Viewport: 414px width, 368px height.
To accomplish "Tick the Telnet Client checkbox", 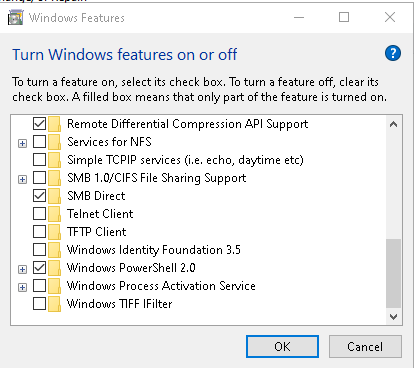I will click(x=39, y=214).
